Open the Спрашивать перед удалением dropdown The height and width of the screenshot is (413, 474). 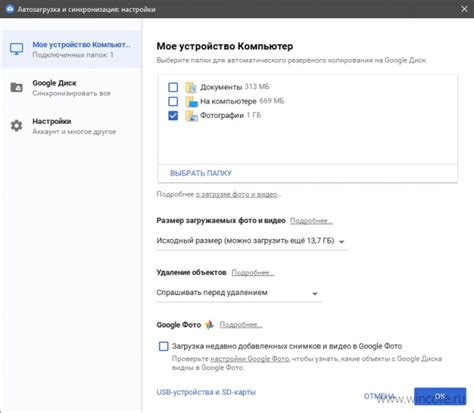[x=239, y=293]
